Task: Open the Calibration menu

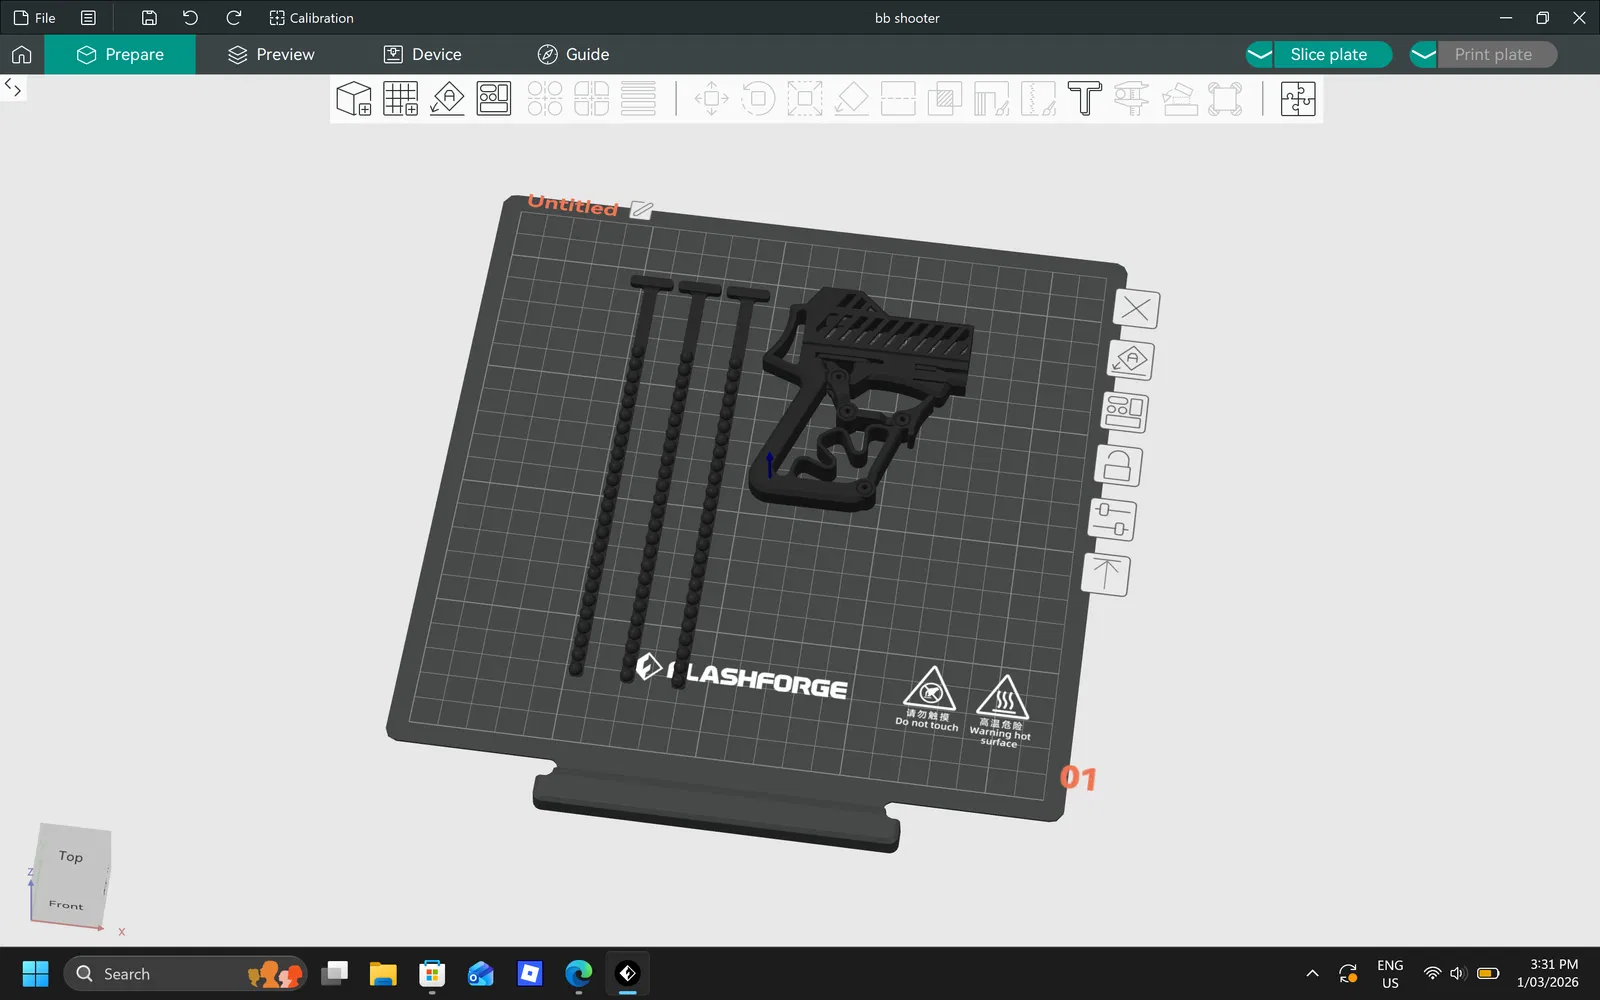Action: click(x=311, y=18)
